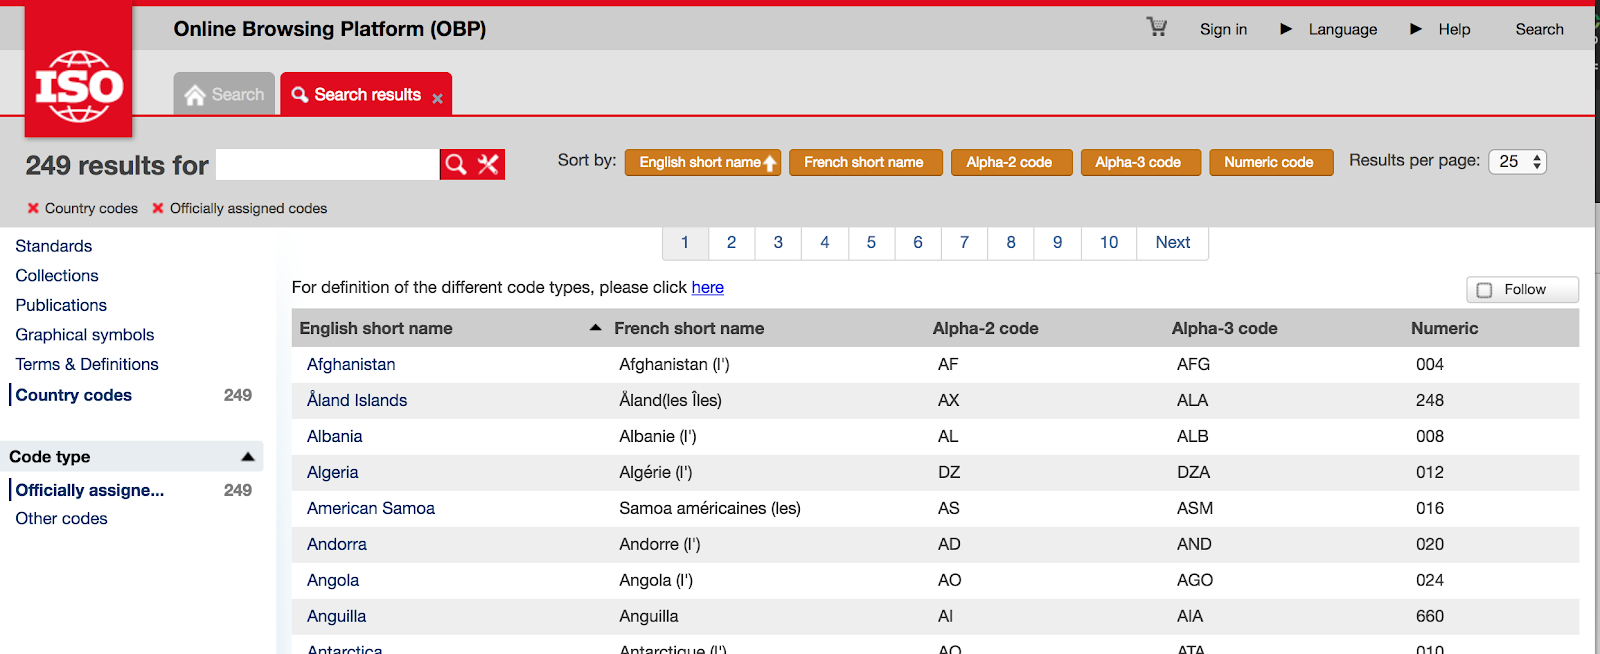Open Terms & Definitions in the sidebar
1600x654 pixels.
[x=87, y=364]
